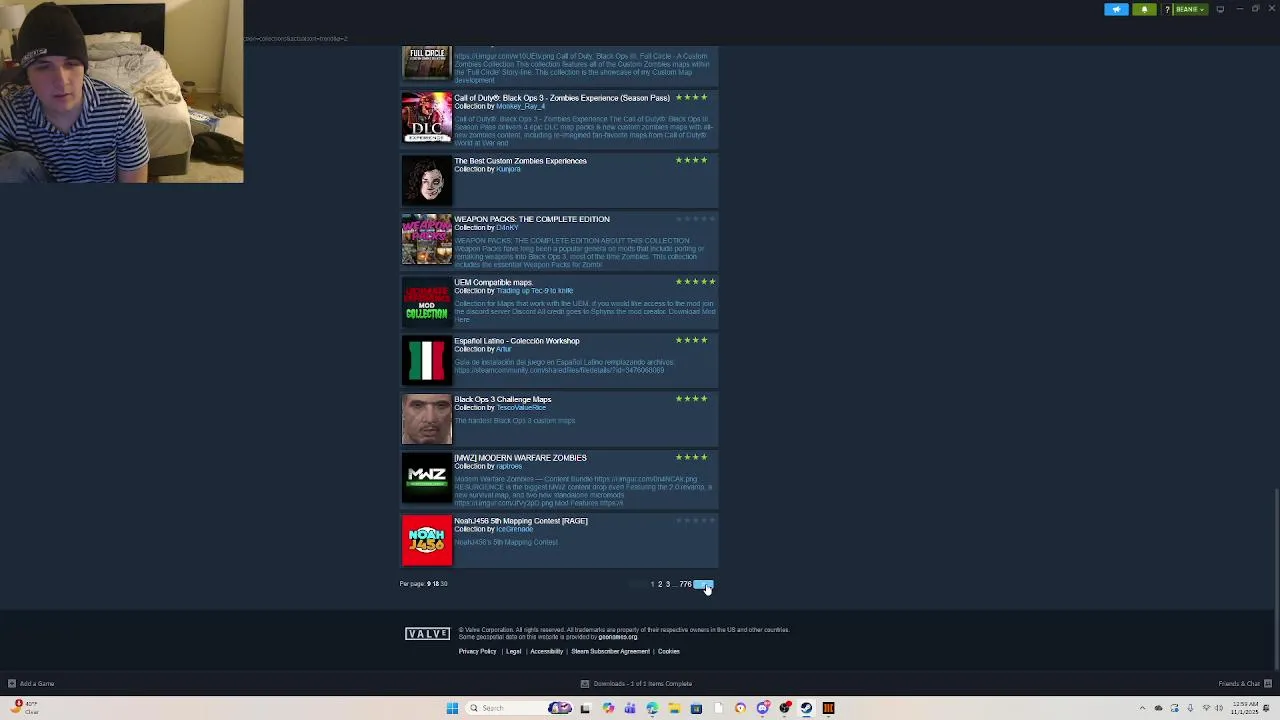
Task: Click the Valve logo in footer
Action: [x=428, y=634]
